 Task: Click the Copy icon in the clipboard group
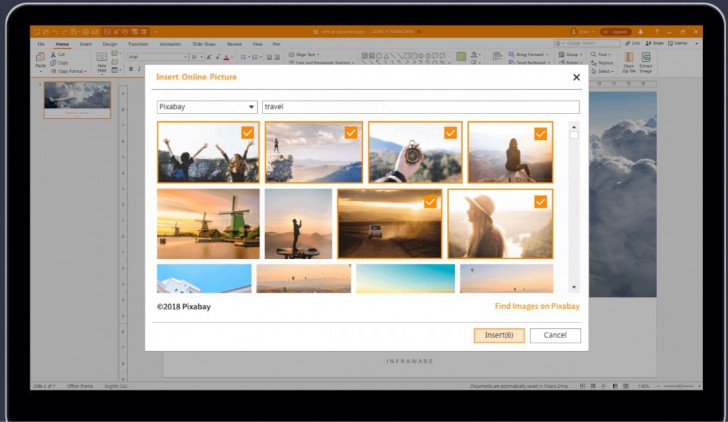pos(53,63)
